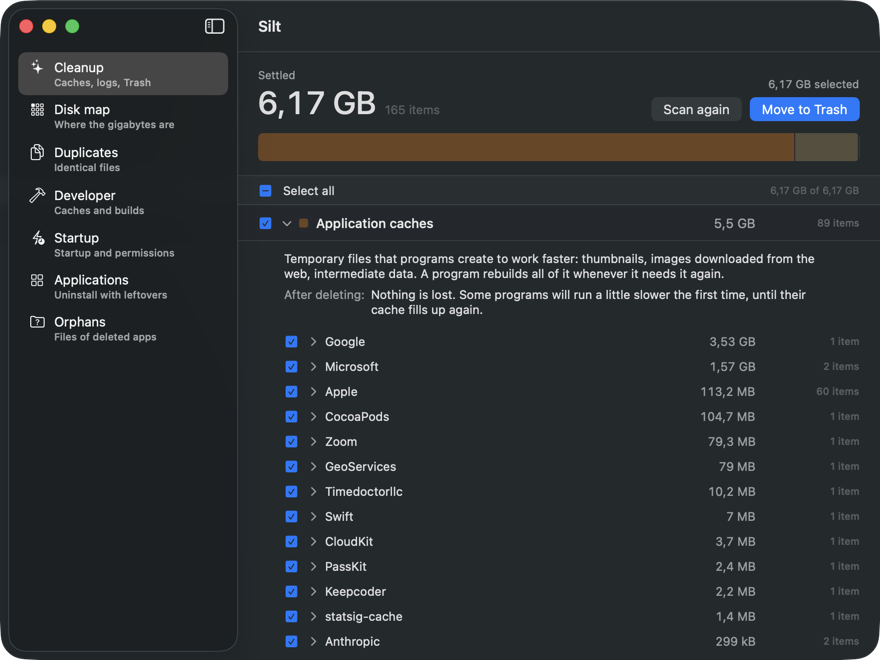Viewport: 880px width, 660px height.
Task: Click the Scan again button
Action: (696, 109)
